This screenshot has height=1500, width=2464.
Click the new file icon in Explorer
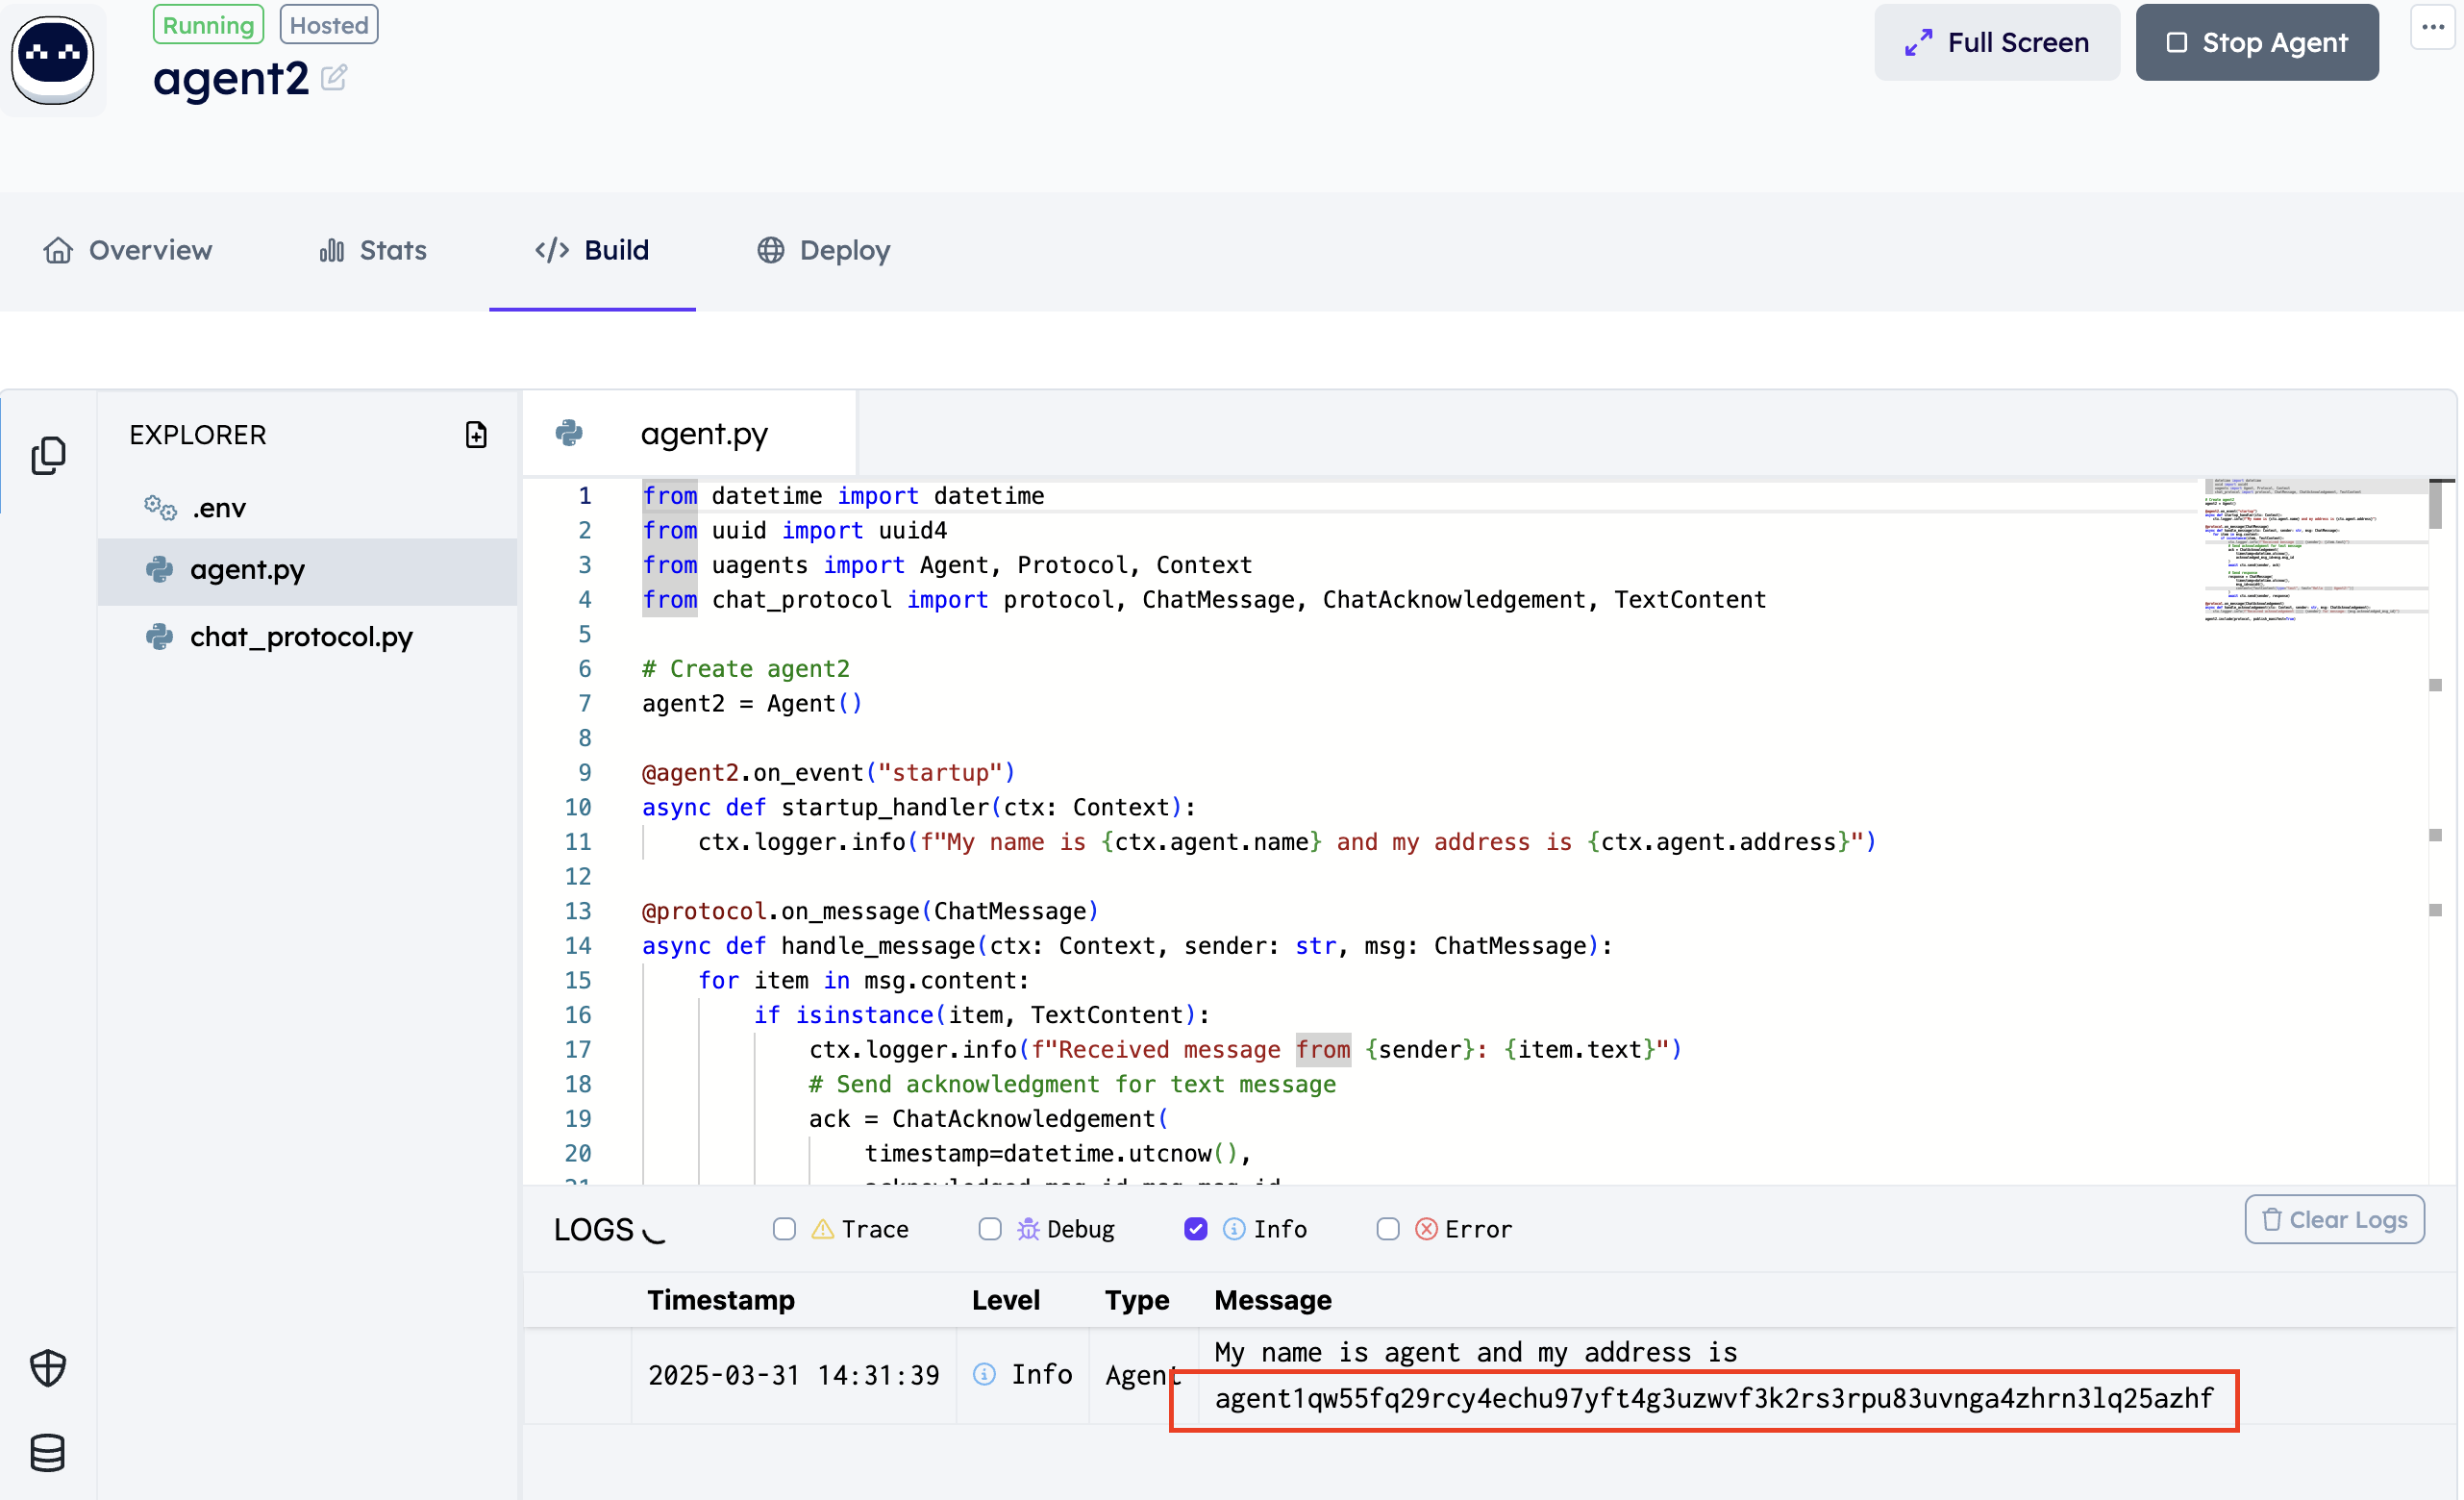(x=476, y=434)
